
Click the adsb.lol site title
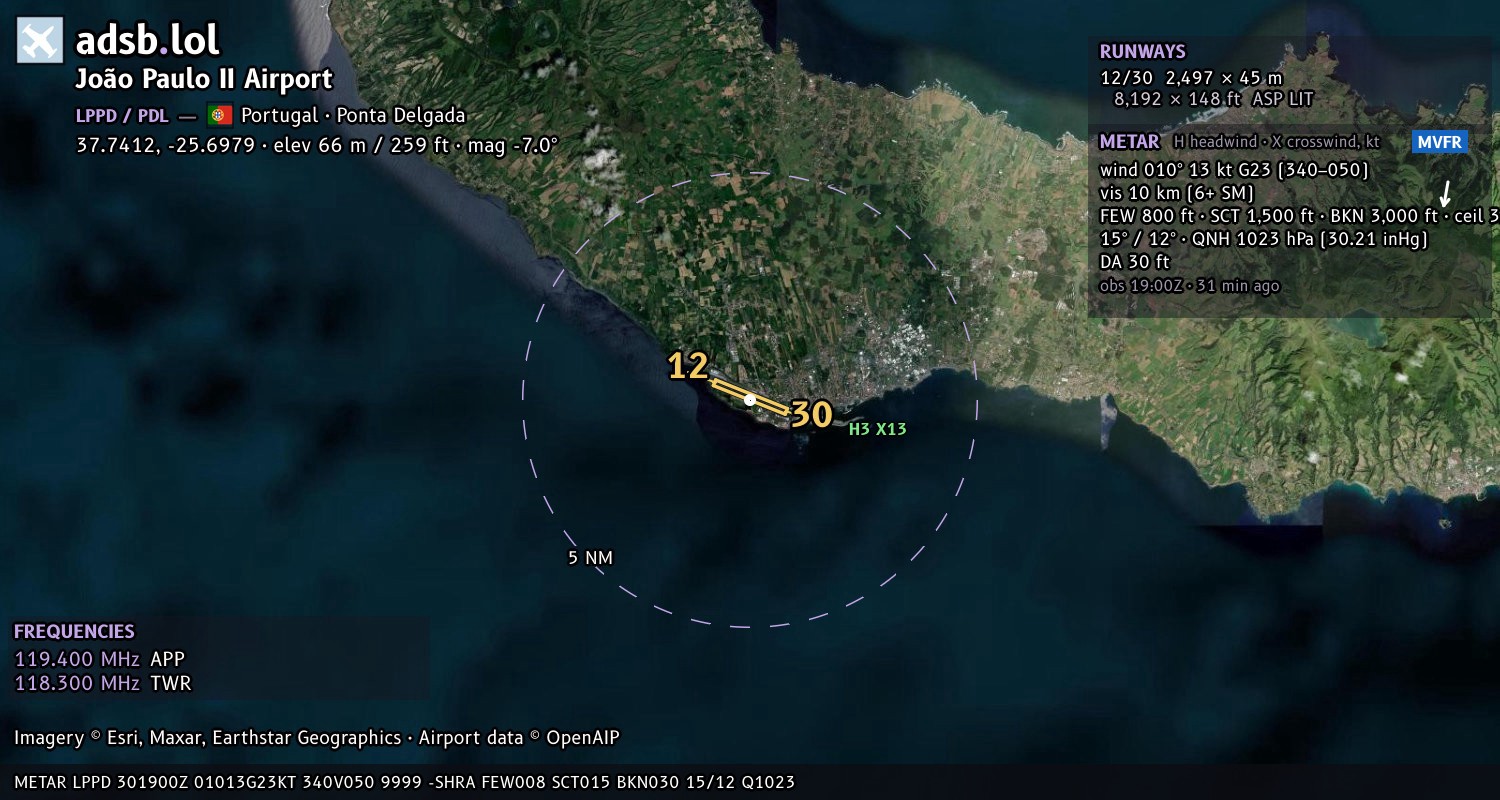[x=148, y=41]
